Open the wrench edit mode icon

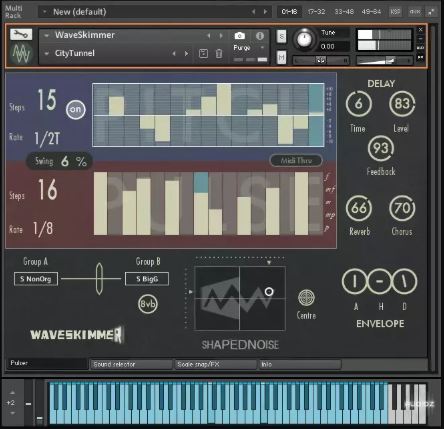click(21, 34)
